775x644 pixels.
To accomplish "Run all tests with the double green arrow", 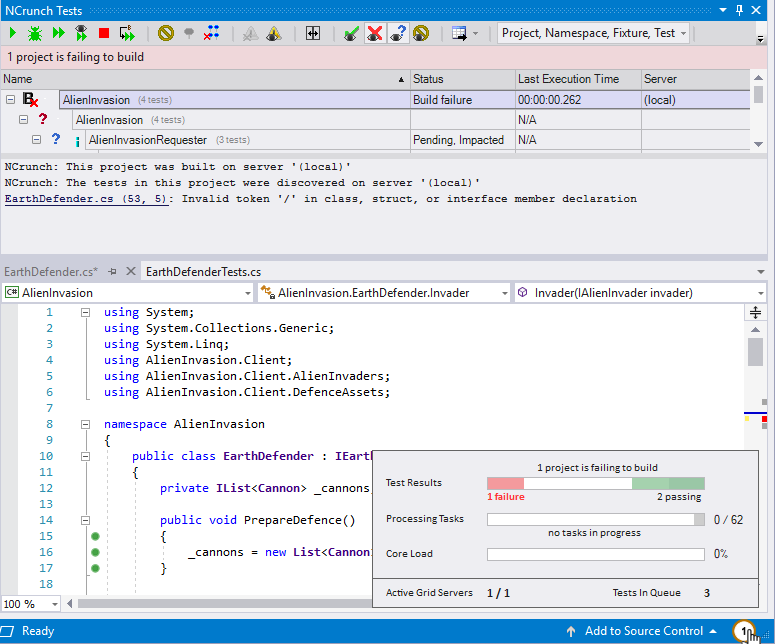I will point(58,33).
